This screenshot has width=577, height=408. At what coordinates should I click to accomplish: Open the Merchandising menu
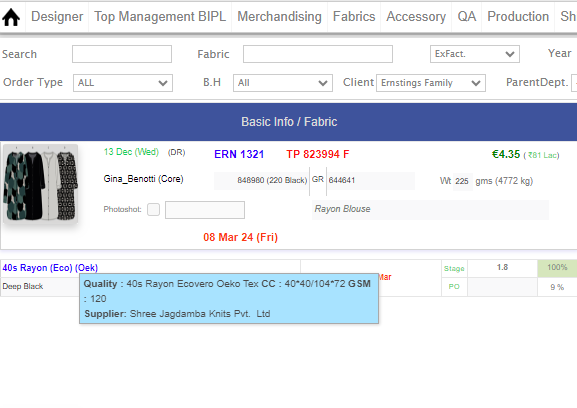[279, 17]
